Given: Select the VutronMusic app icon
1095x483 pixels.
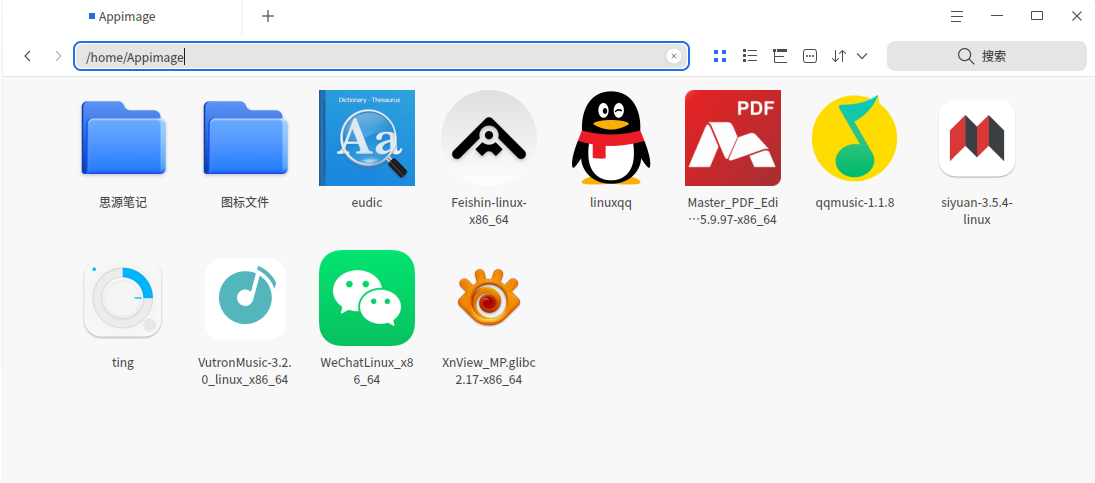Looking at the screenshot, I should pyautogui.click(x=245, y=299).
